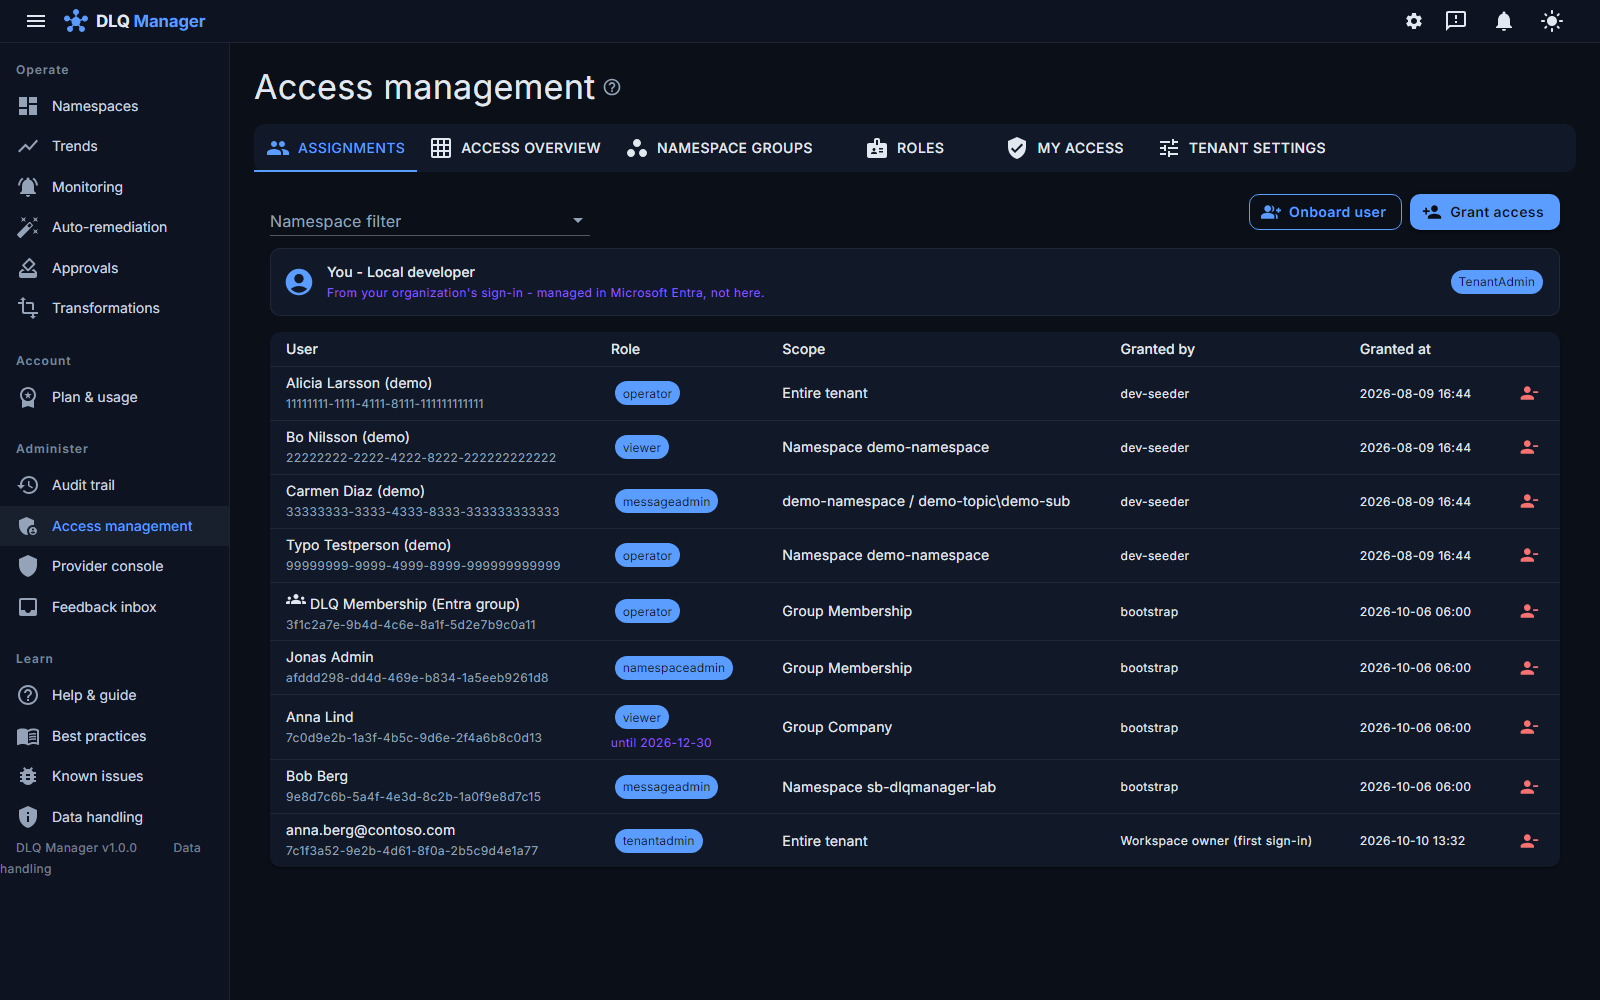Screen dimensions: 1600x1000
Task: Open Plan & usage page
Action: (115, 397)
